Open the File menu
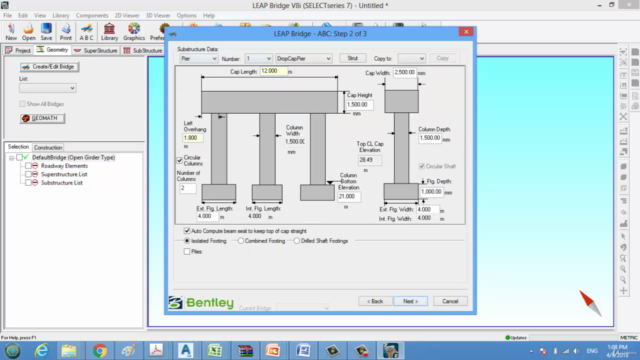640x360 pixels. pos(7,16)
